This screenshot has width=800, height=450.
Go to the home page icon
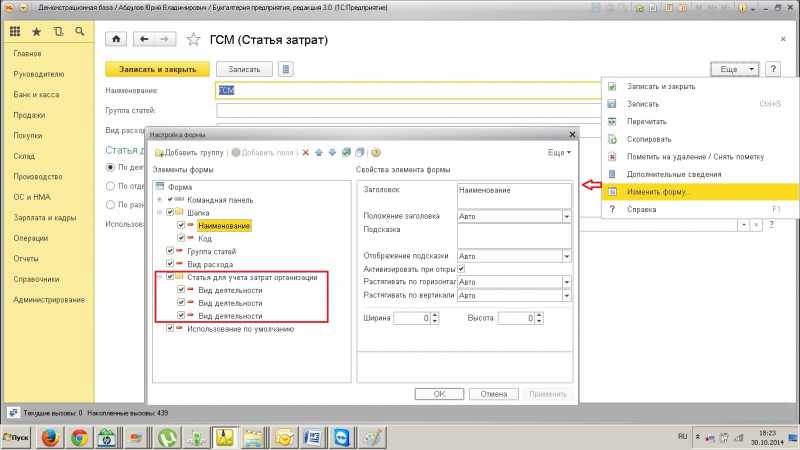coord(116,39)
